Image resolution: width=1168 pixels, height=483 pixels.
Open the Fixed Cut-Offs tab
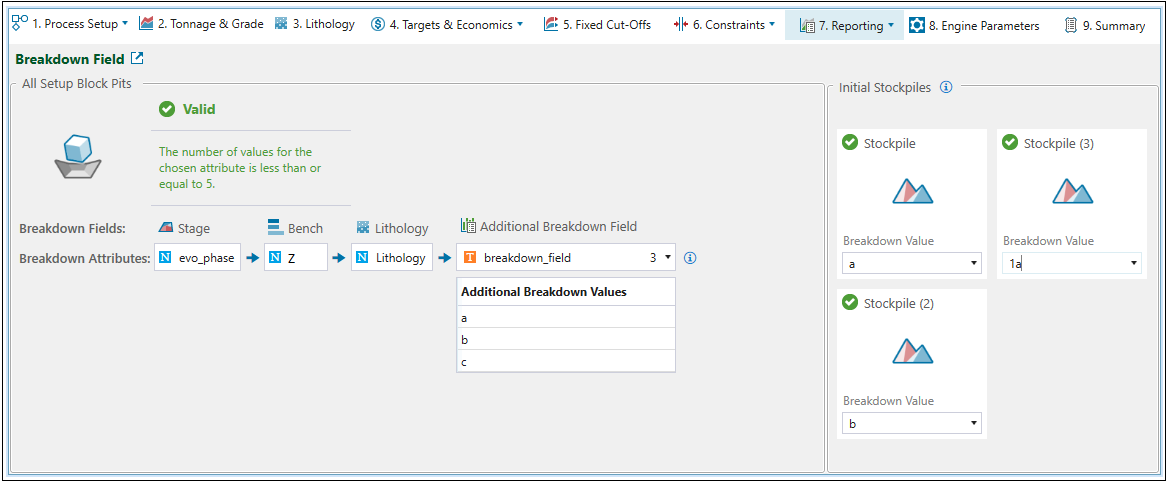[x=597, y=24]
